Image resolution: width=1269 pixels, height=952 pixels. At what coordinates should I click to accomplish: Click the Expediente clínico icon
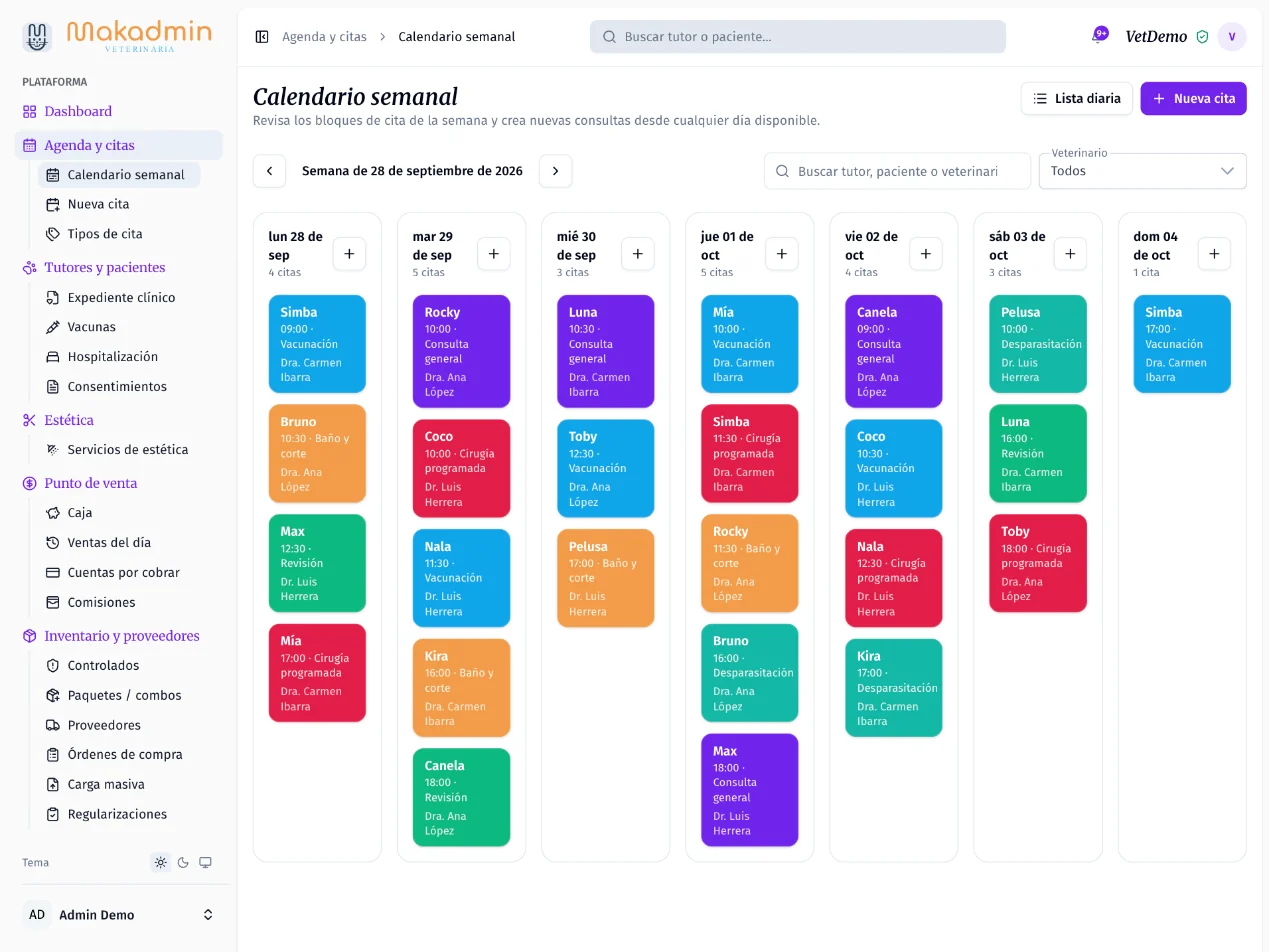pos(53,298)
